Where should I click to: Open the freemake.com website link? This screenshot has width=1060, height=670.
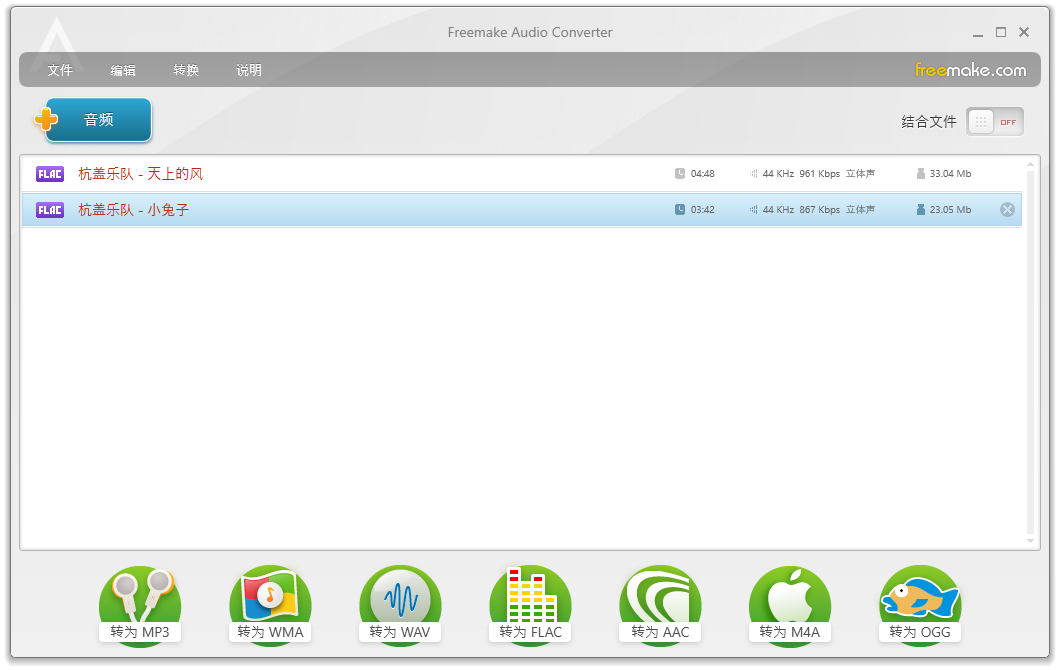tap(970, 70)
